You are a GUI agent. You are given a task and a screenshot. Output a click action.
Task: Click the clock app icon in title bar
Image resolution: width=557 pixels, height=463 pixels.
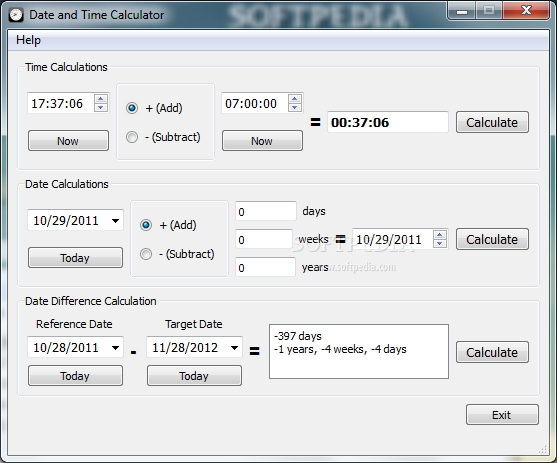(x=16, y=15)
